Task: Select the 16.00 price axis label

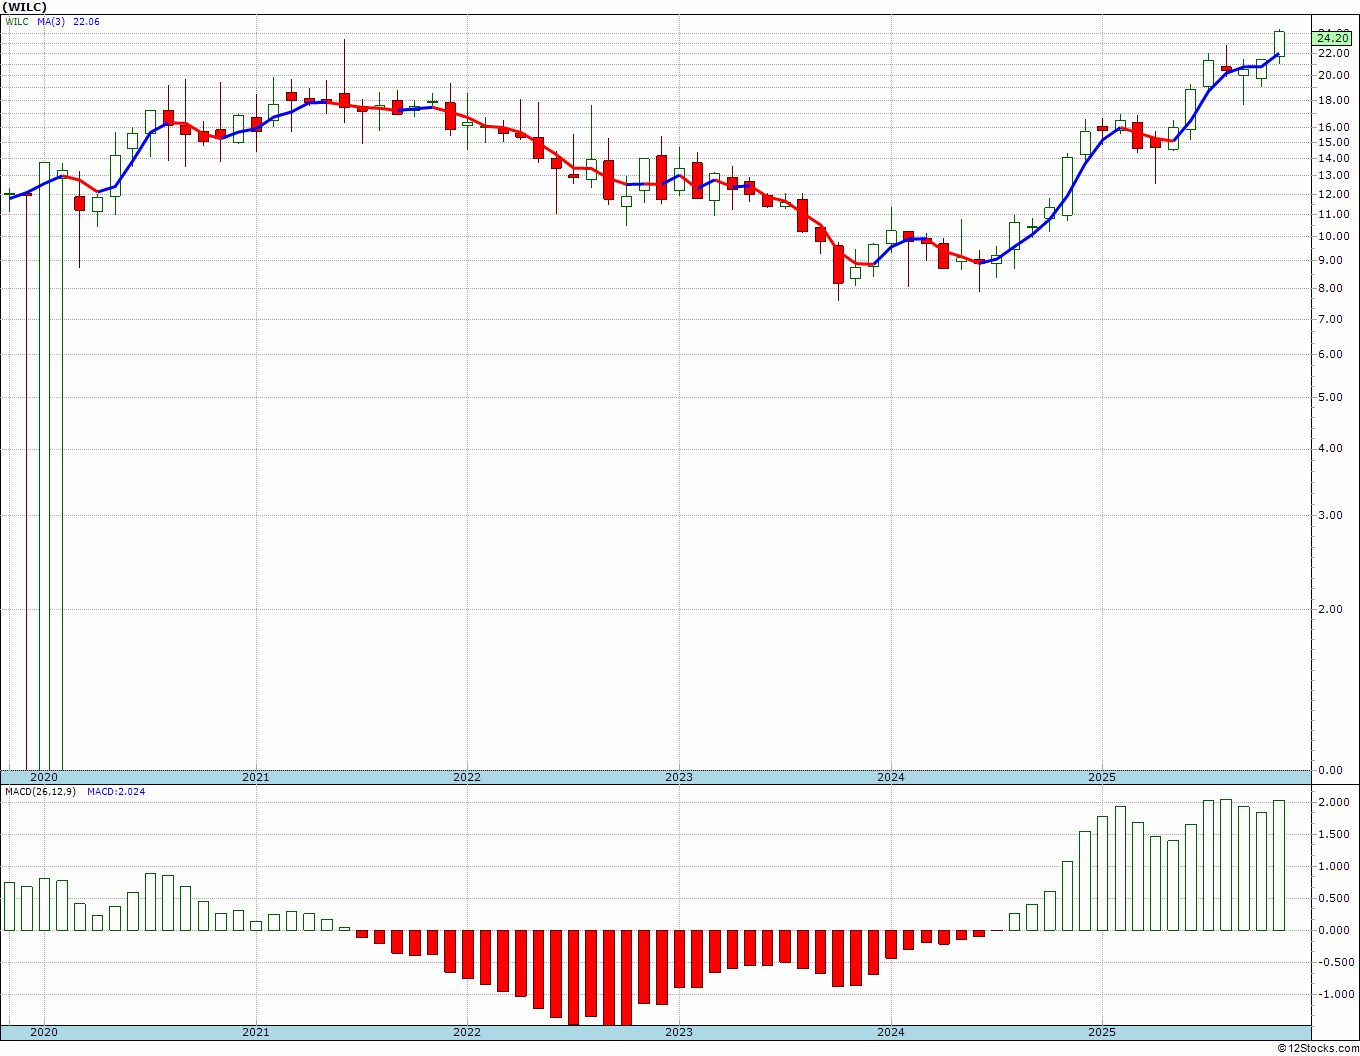Action: click(1334, 127)
